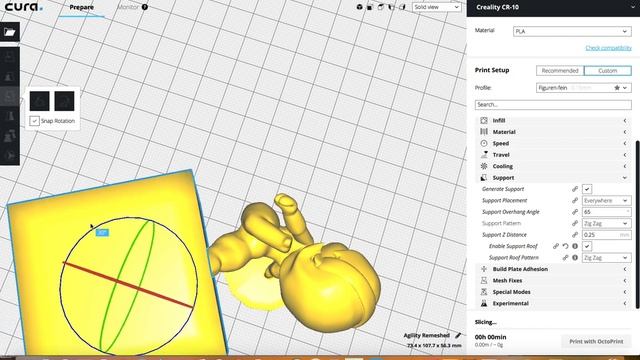Select the Support Blocker tool
Image resolution: width=640 pixels, height=360 pixels.
pos(10,156)
